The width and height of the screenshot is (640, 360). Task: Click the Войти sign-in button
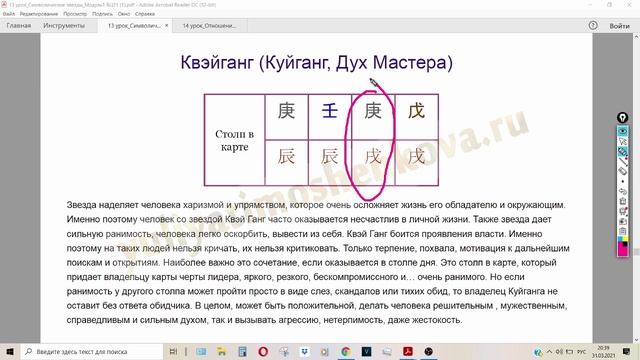click(620, 26)
